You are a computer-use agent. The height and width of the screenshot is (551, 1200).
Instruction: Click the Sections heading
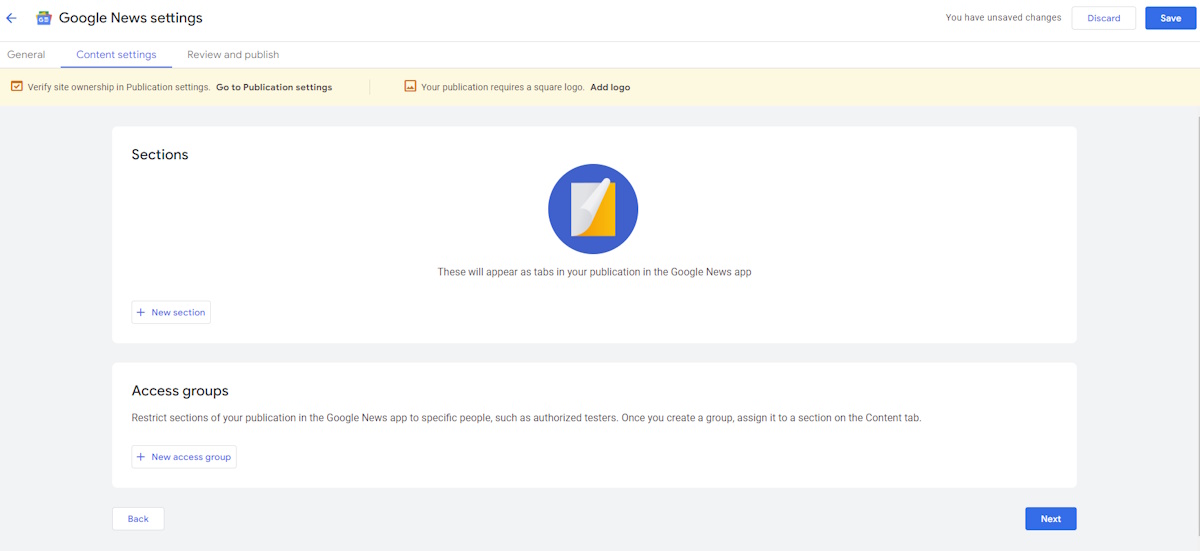160,155
